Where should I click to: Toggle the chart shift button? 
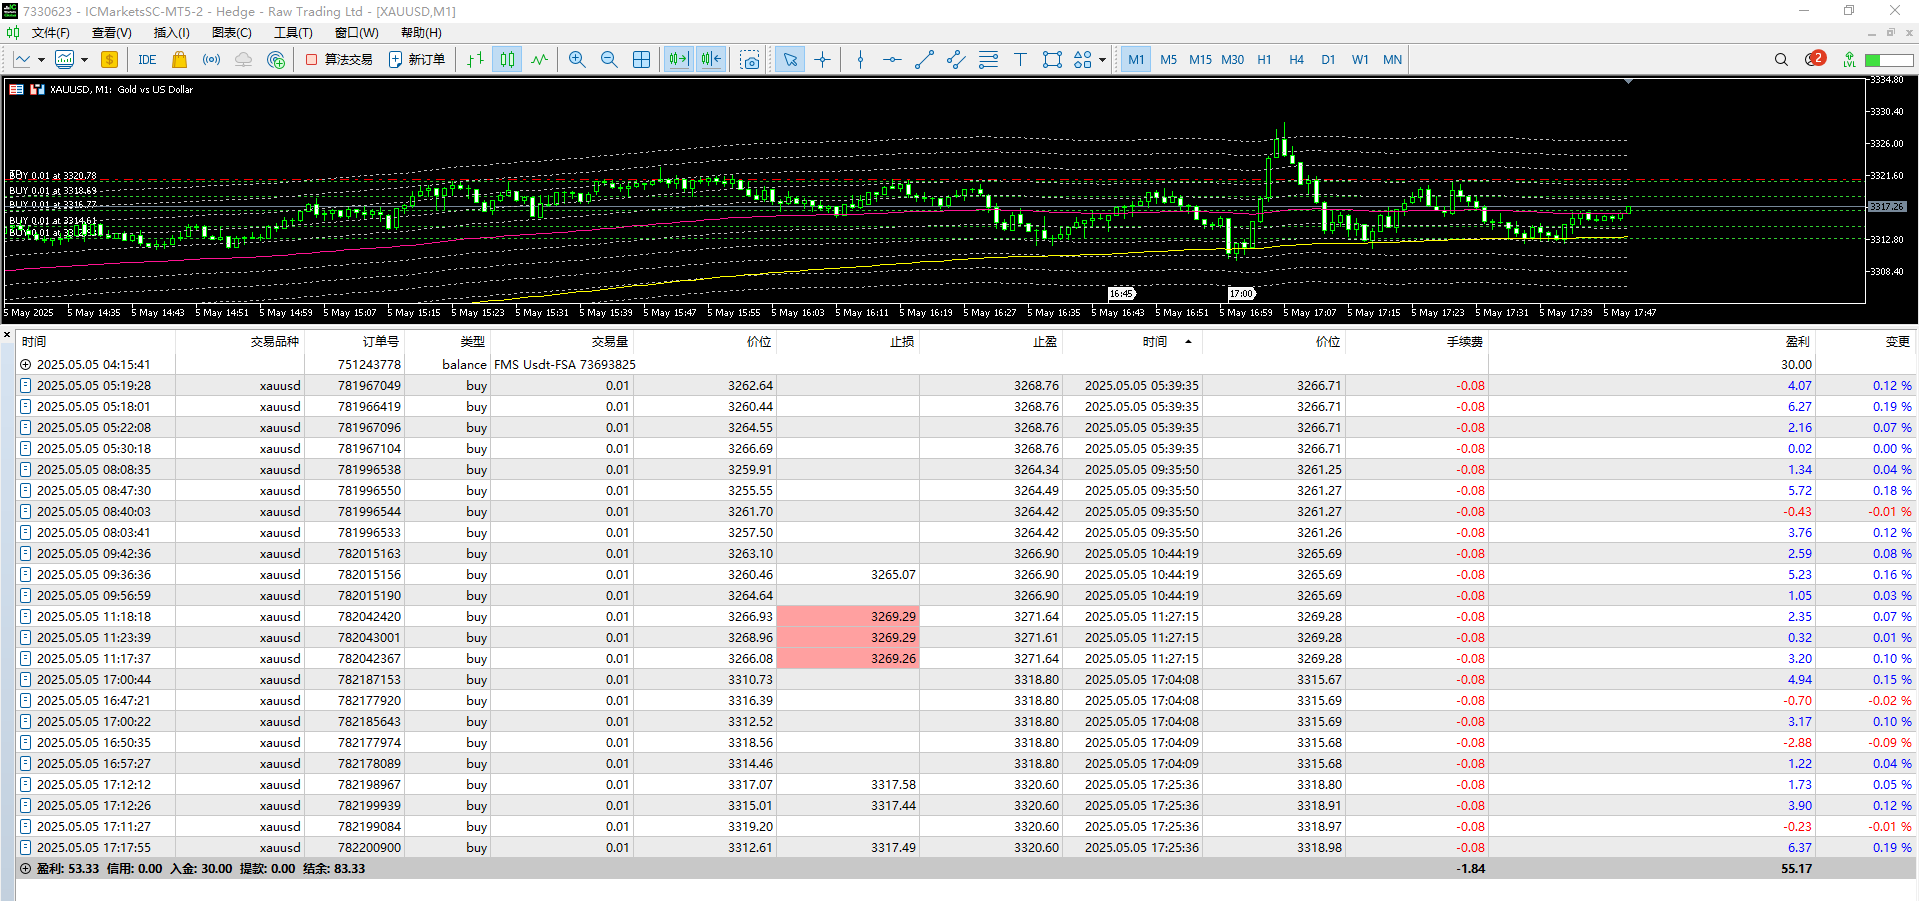click(x=711, y=60)
